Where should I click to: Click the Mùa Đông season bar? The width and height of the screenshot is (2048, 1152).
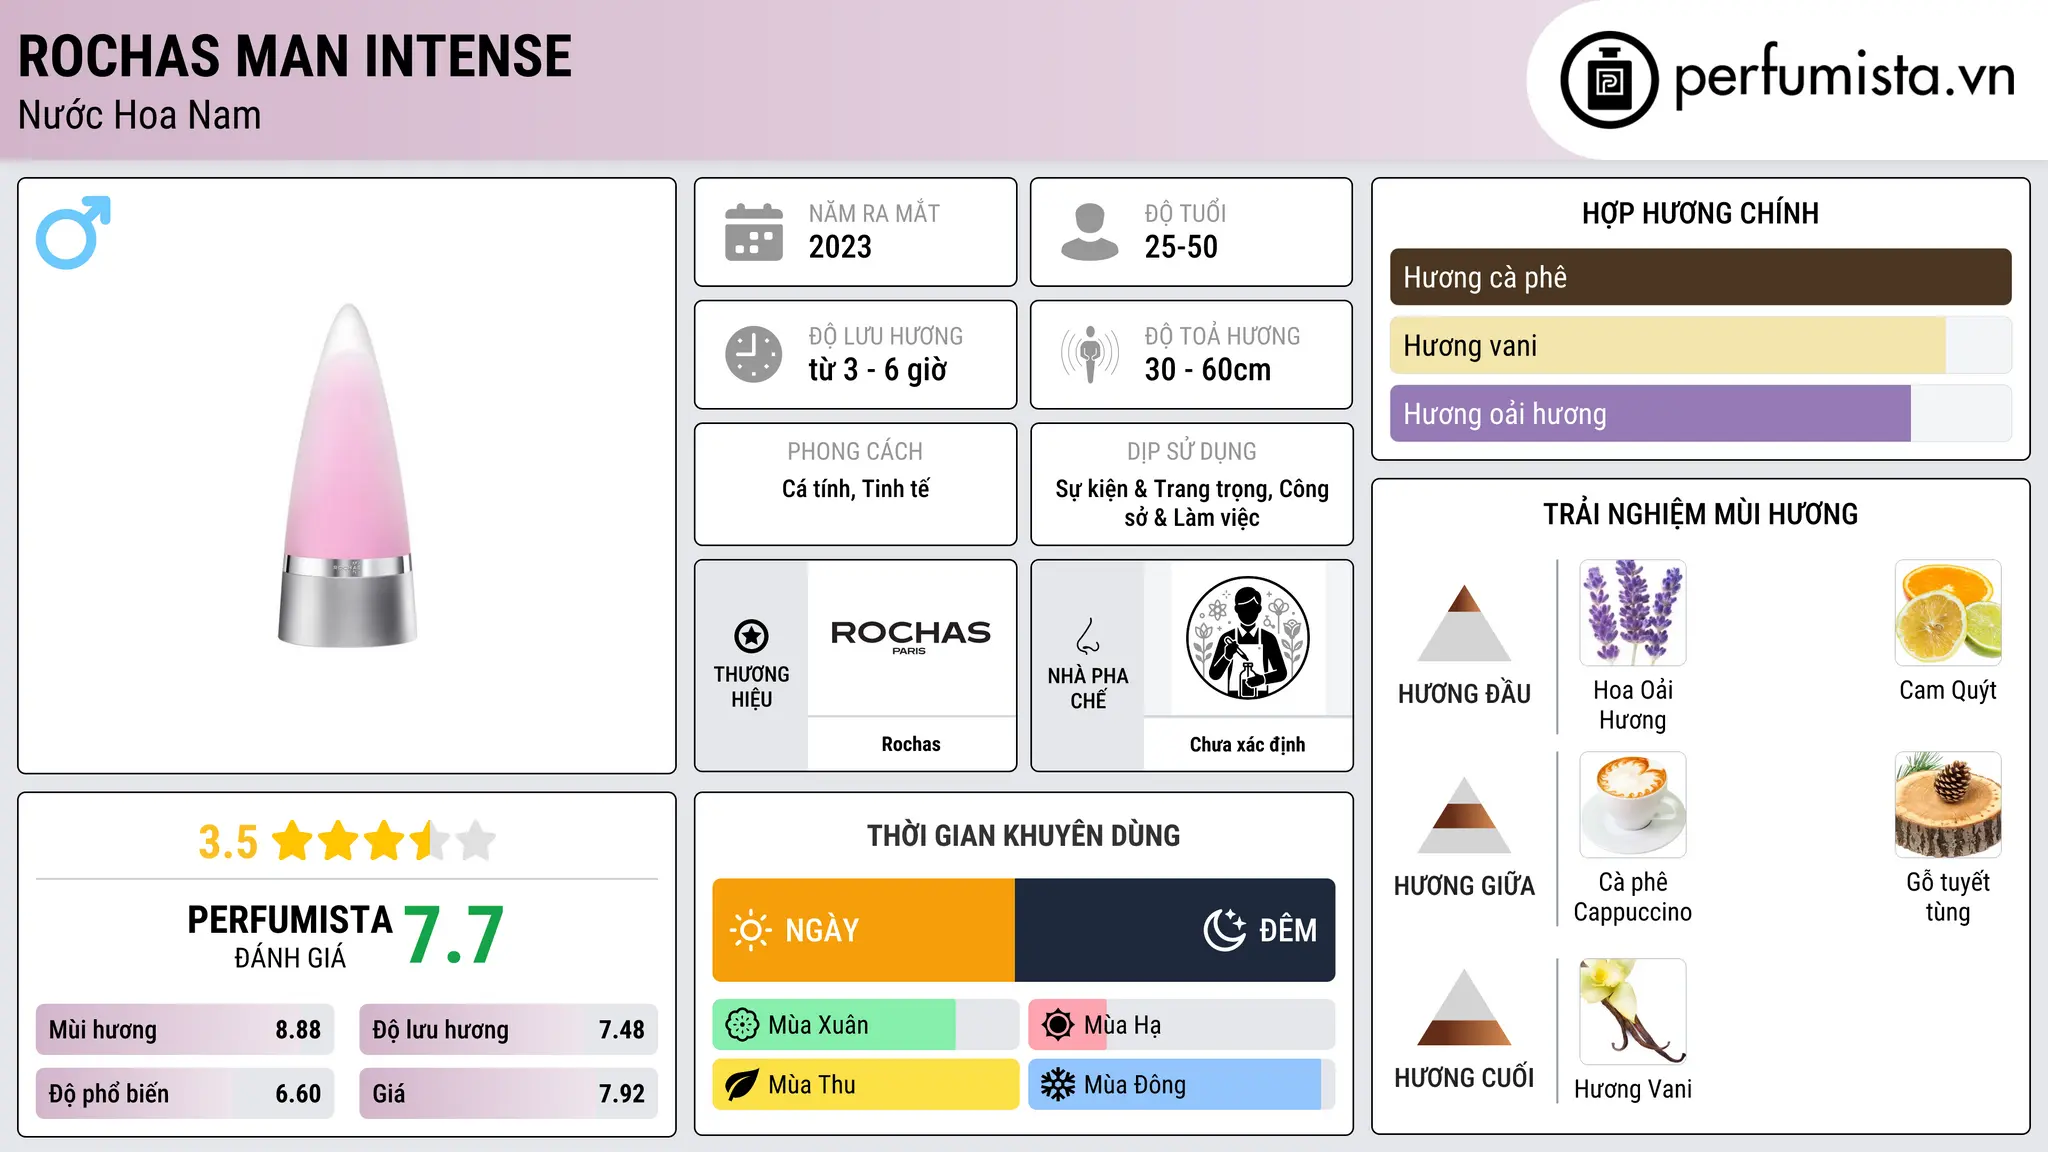[x=1182, y=1085]
